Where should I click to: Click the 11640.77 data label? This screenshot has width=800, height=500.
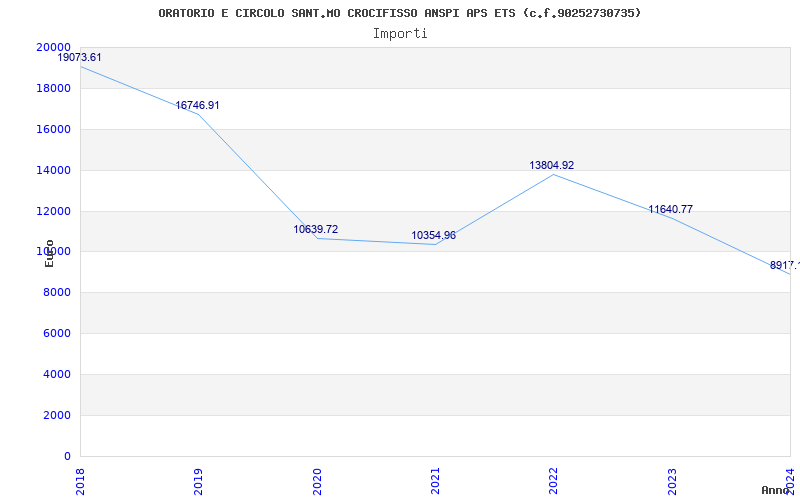click(670, 209)
